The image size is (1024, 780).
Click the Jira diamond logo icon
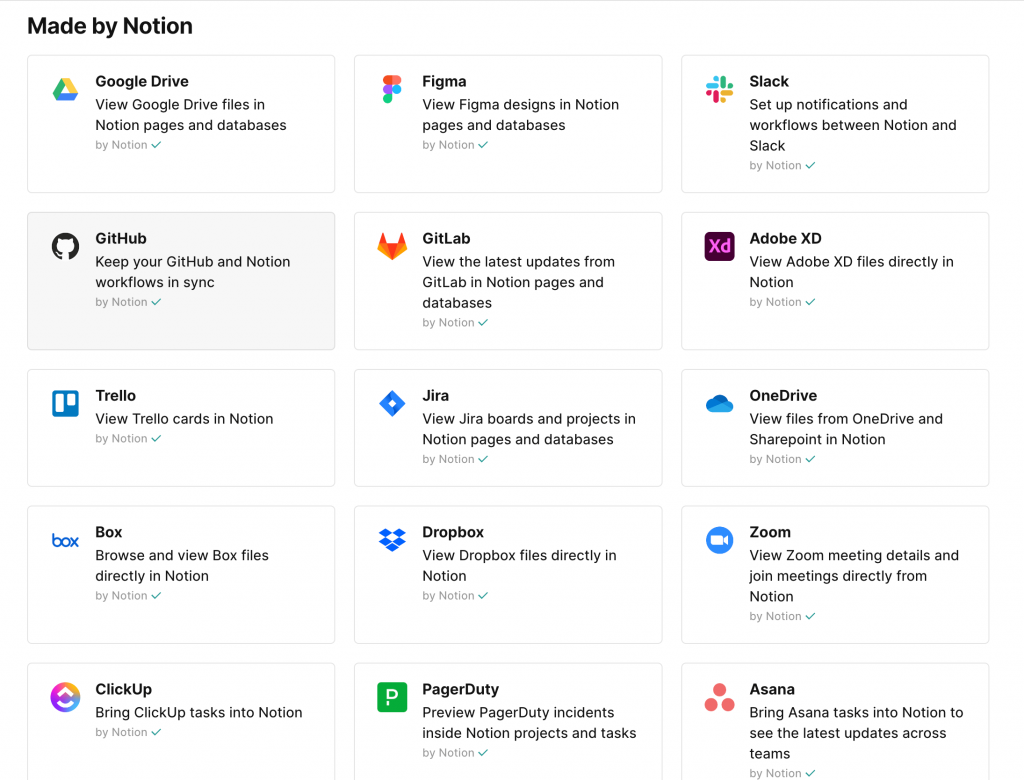tap(391, 404)
